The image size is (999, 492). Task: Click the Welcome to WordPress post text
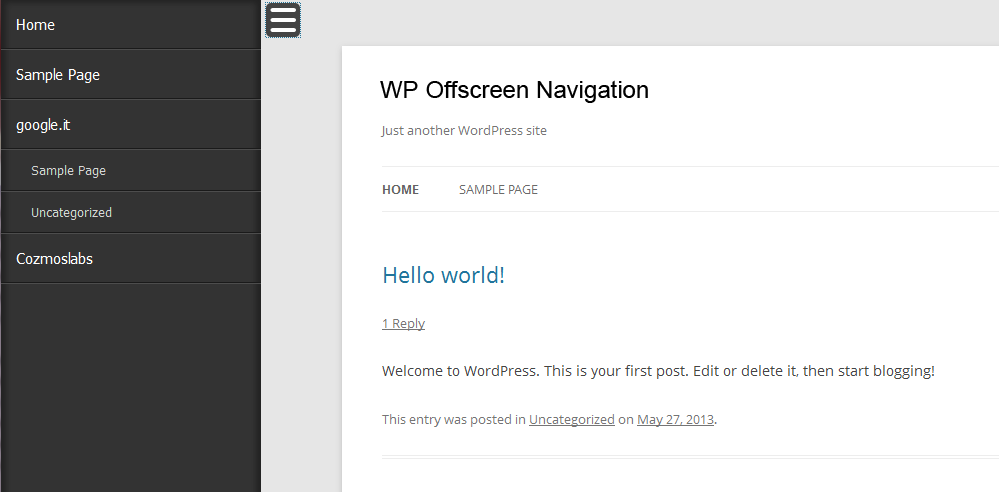(x=658, y=371)
